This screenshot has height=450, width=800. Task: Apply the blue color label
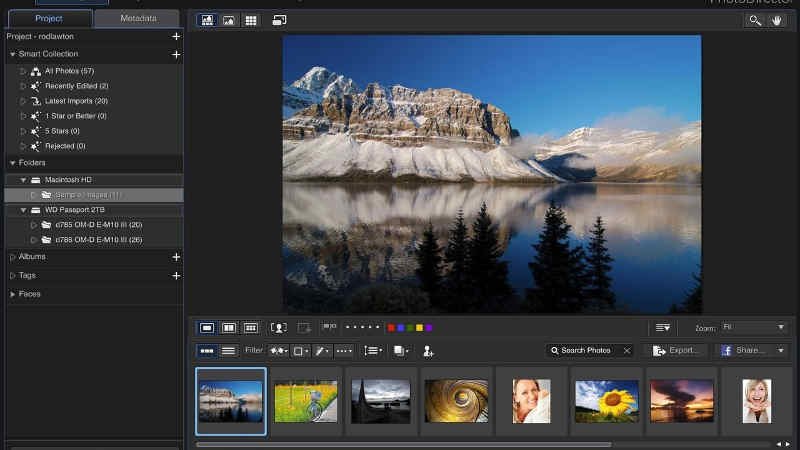pos(401,328)
